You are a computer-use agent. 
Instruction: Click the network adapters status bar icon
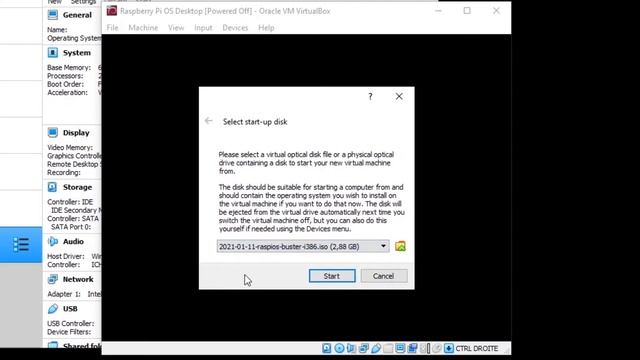(363, 348)
